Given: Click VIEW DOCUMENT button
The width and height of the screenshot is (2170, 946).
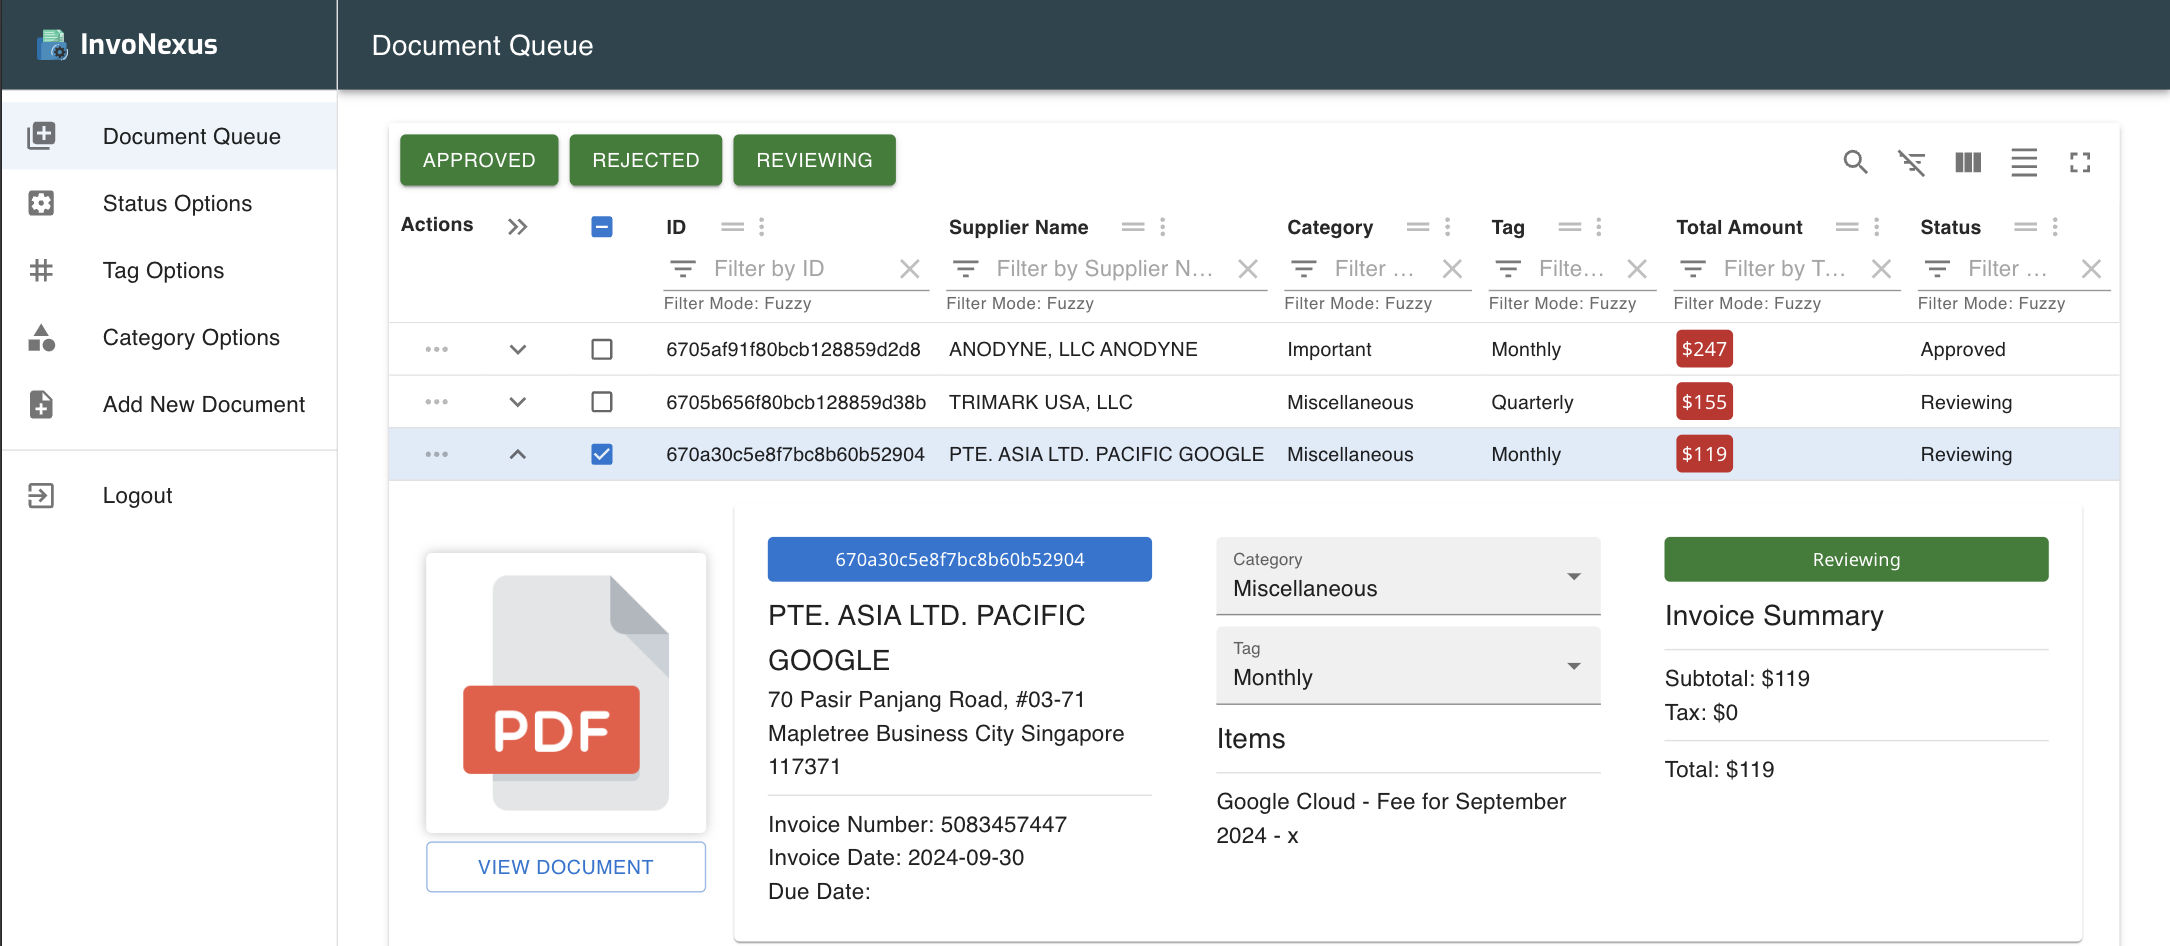Looking at the screenshot, I should click(566, 867).
